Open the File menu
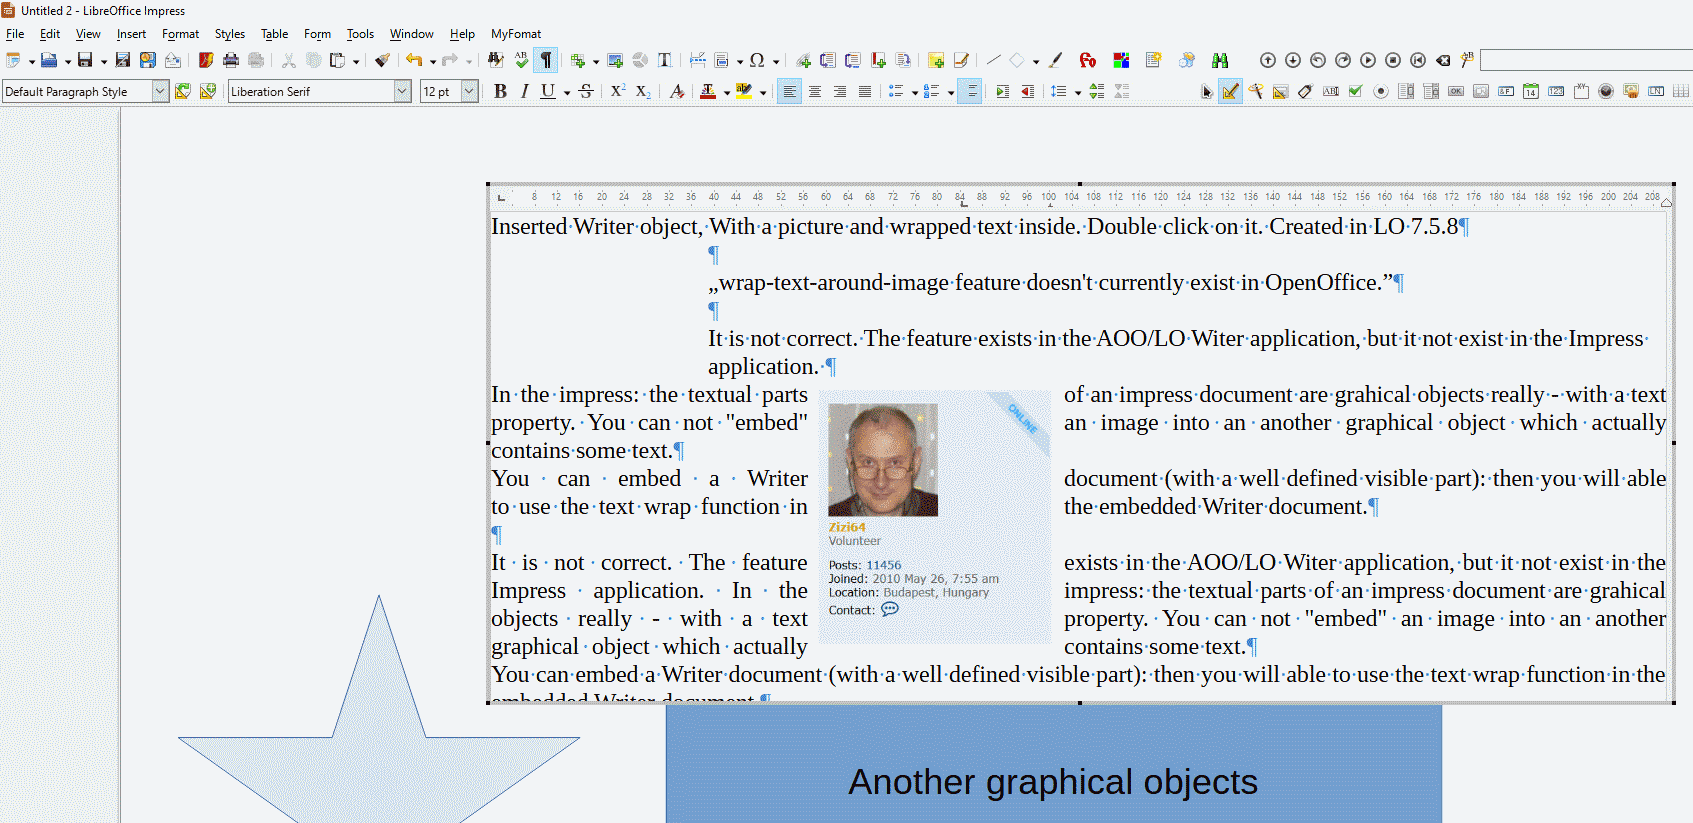Image resolution: width=1693 pixels, height=823 pixels. point(15,34)
